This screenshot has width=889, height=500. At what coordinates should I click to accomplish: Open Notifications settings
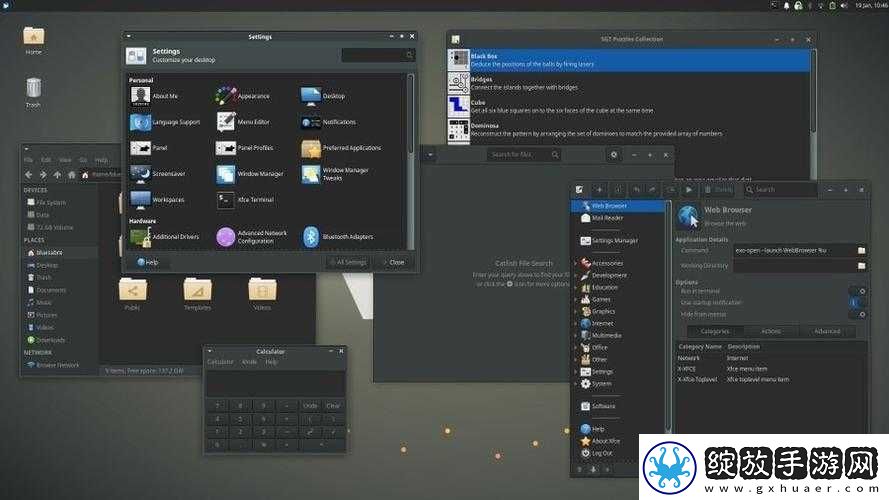[x=328, y=122]
